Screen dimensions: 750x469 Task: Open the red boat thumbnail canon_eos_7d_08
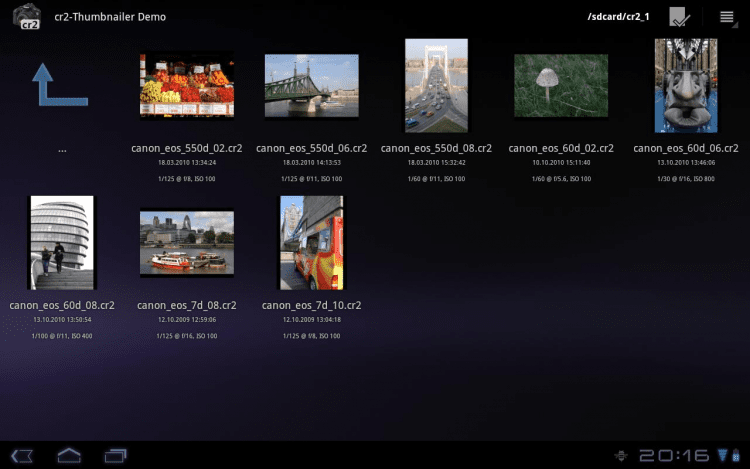pyautogui.click(x=187, y=242)
